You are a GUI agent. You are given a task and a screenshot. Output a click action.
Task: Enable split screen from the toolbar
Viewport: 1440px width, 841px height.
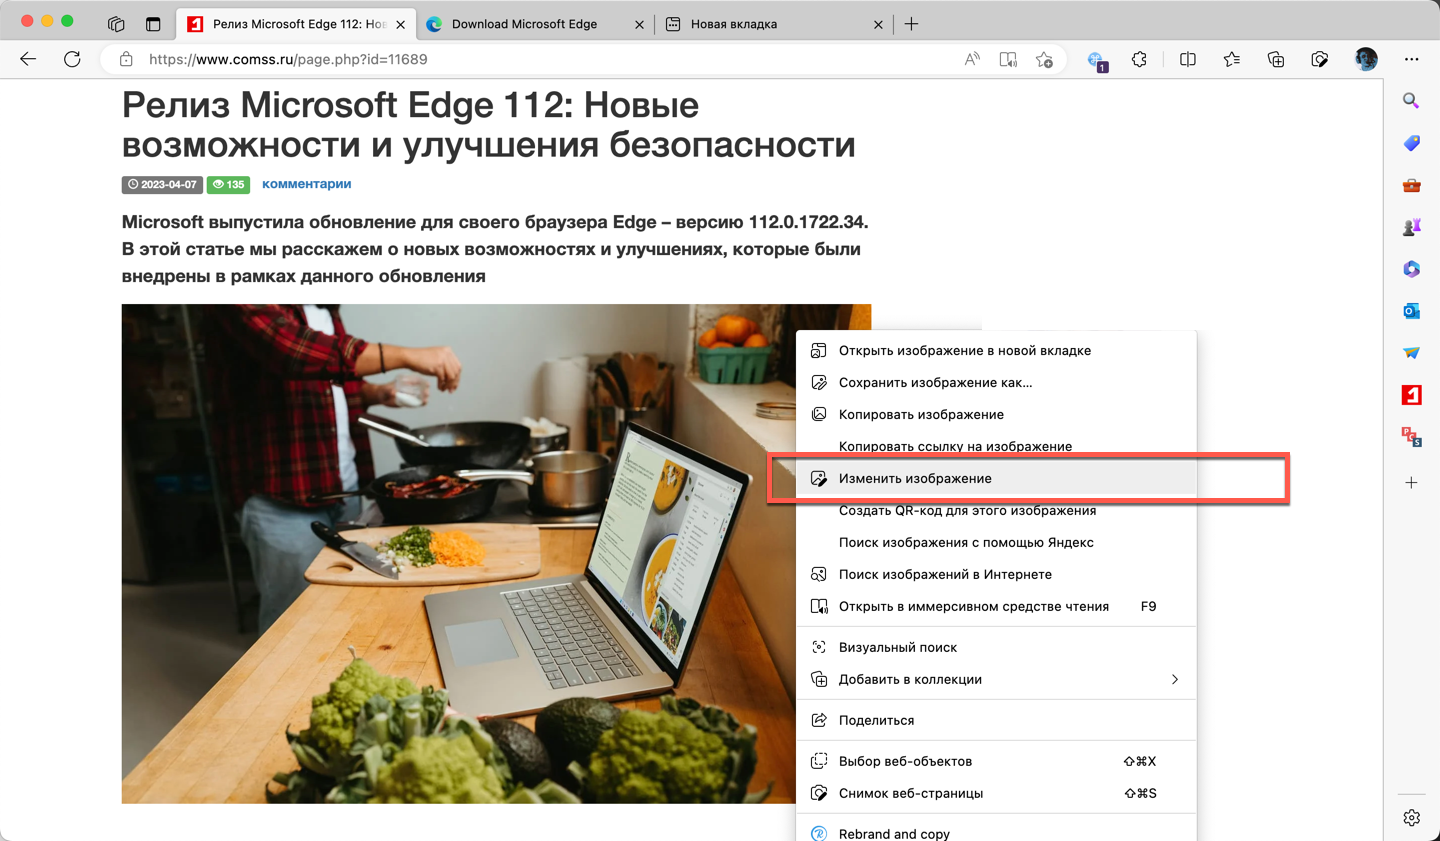pos(1188,59)
